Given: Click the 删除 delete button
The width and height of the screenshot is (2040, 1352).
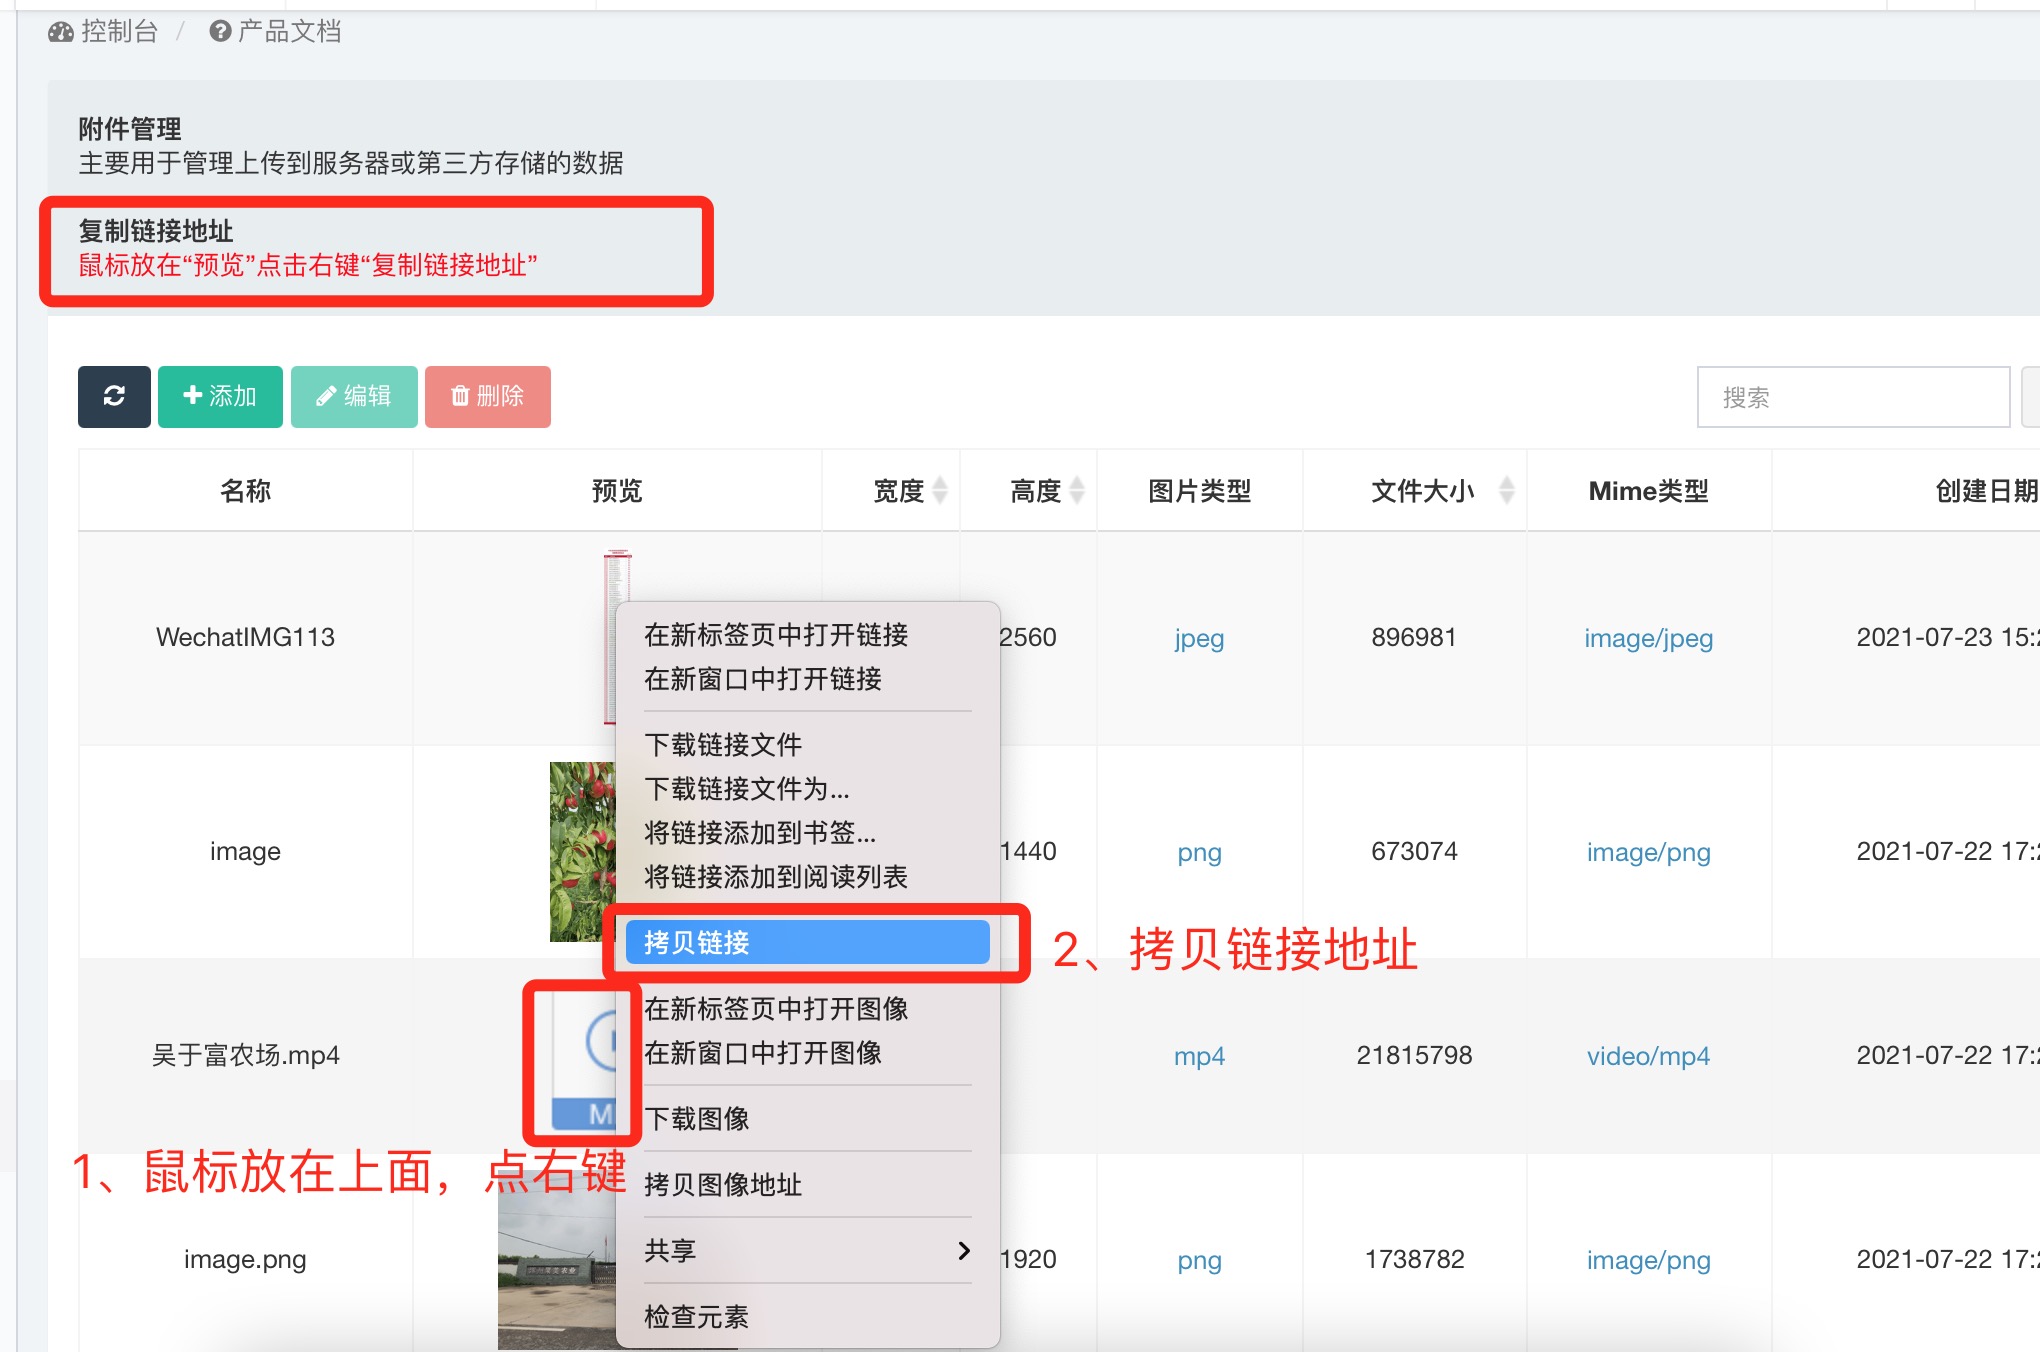Looking at the screenshot, I should tap(487, 396).
